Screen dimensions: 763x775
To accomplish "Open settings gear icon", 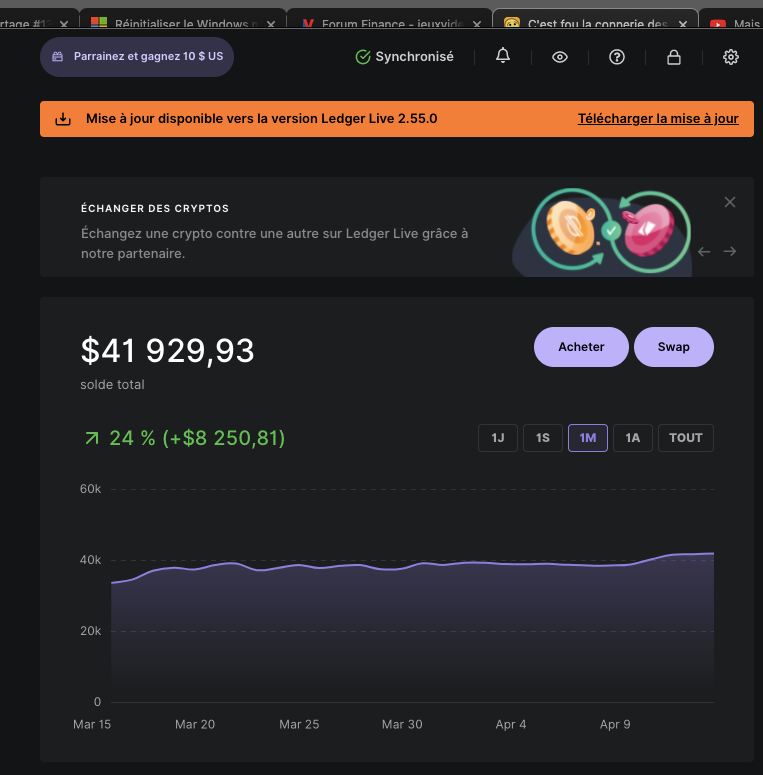I will point(731,57).
